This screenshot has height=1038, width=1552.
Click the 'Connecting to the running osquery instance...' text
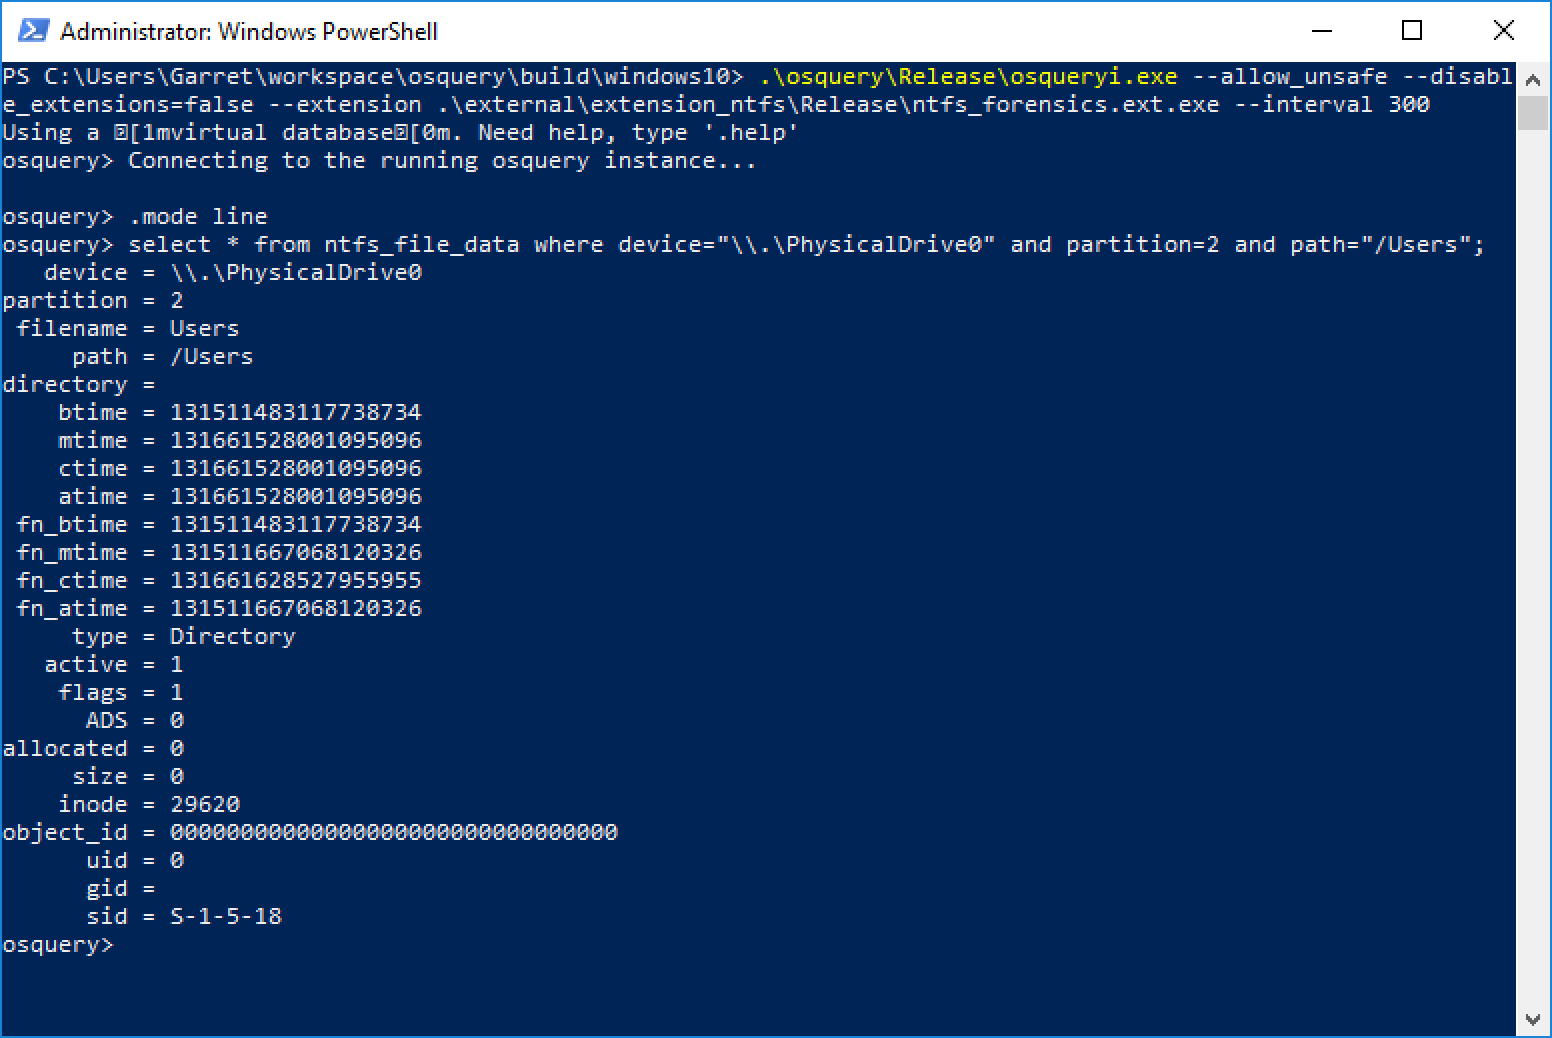coord(442,161)
